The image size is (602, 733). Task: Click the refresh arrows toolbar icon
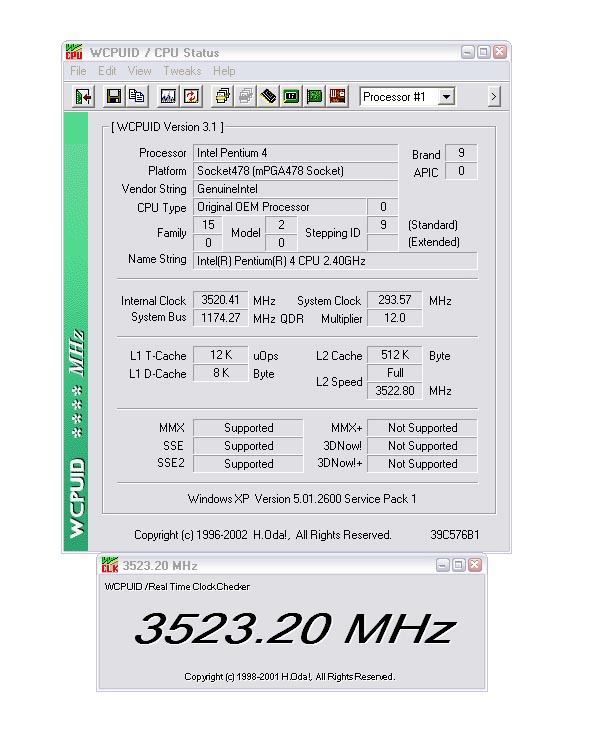[191, 97]
